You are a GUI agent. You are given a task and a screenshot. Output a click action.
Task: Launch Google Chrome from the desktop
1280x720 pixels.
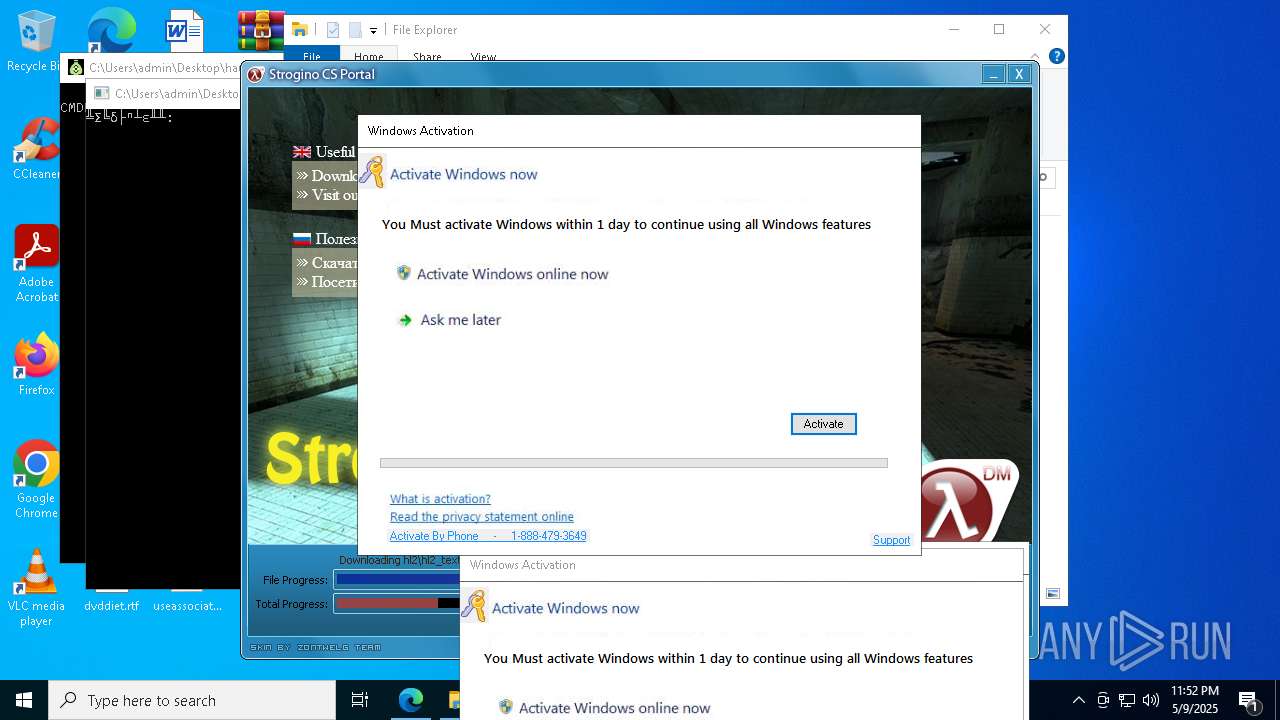pos(36,480)
